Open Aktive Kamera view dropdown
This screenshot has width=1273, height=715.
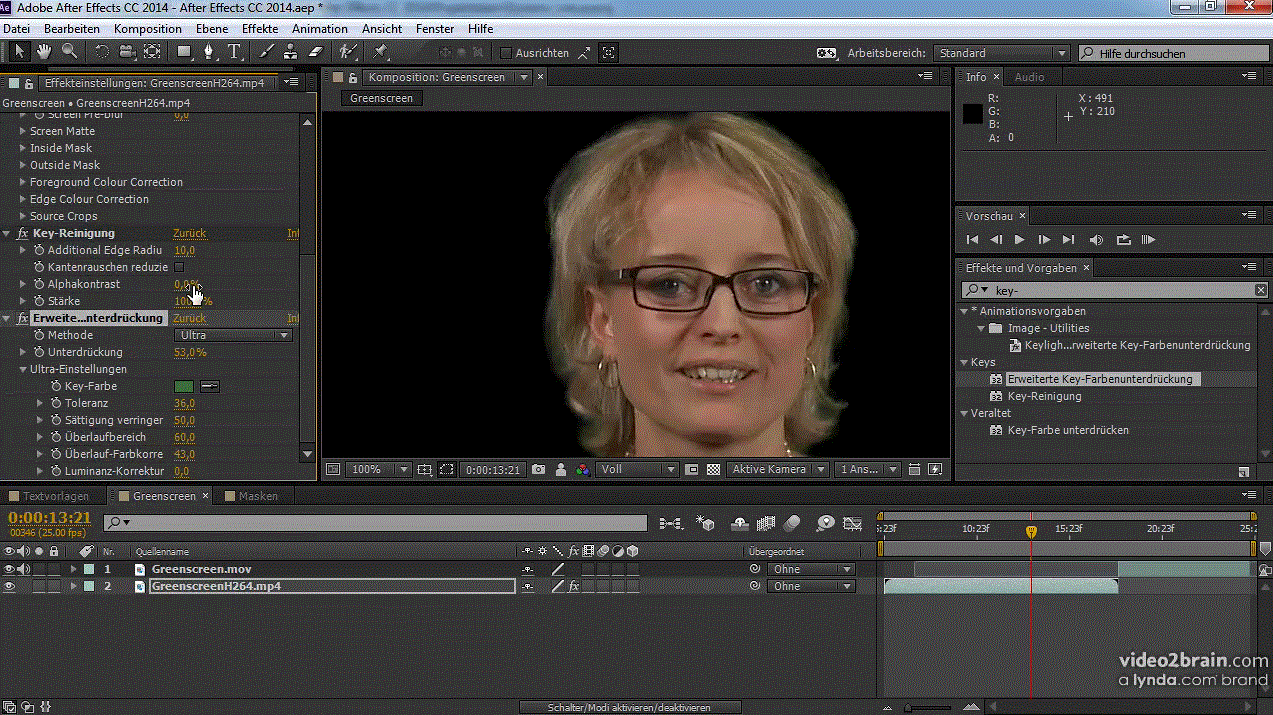pyautogui.click(x=778, y=469)
